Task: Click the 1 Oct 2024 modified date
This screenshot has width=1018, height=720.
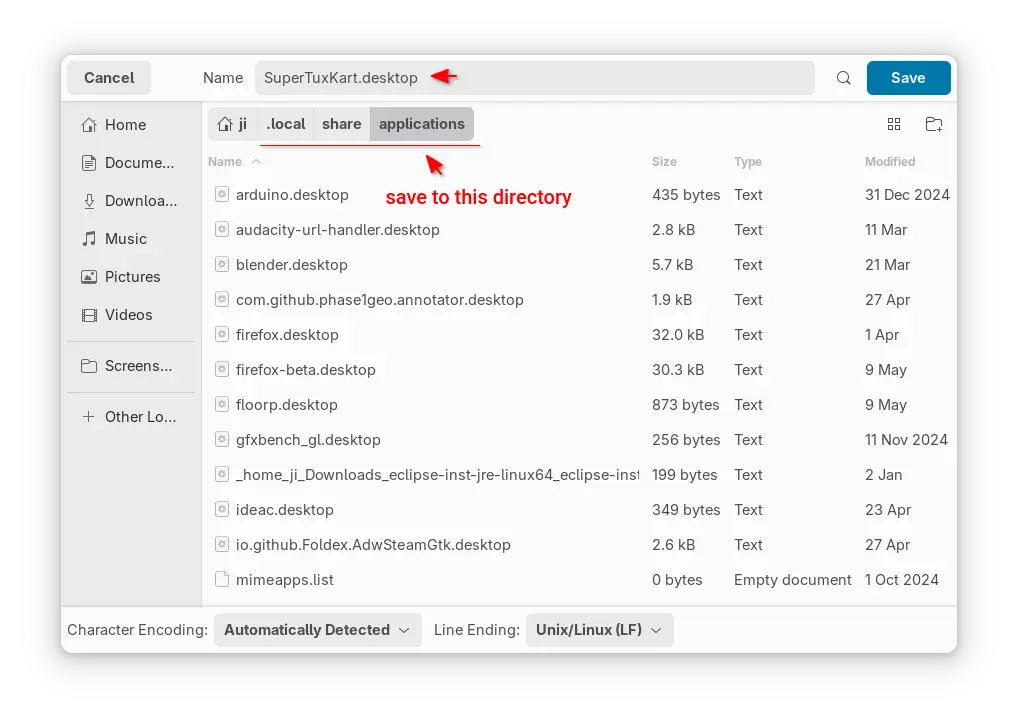Action: coord(902,580)
